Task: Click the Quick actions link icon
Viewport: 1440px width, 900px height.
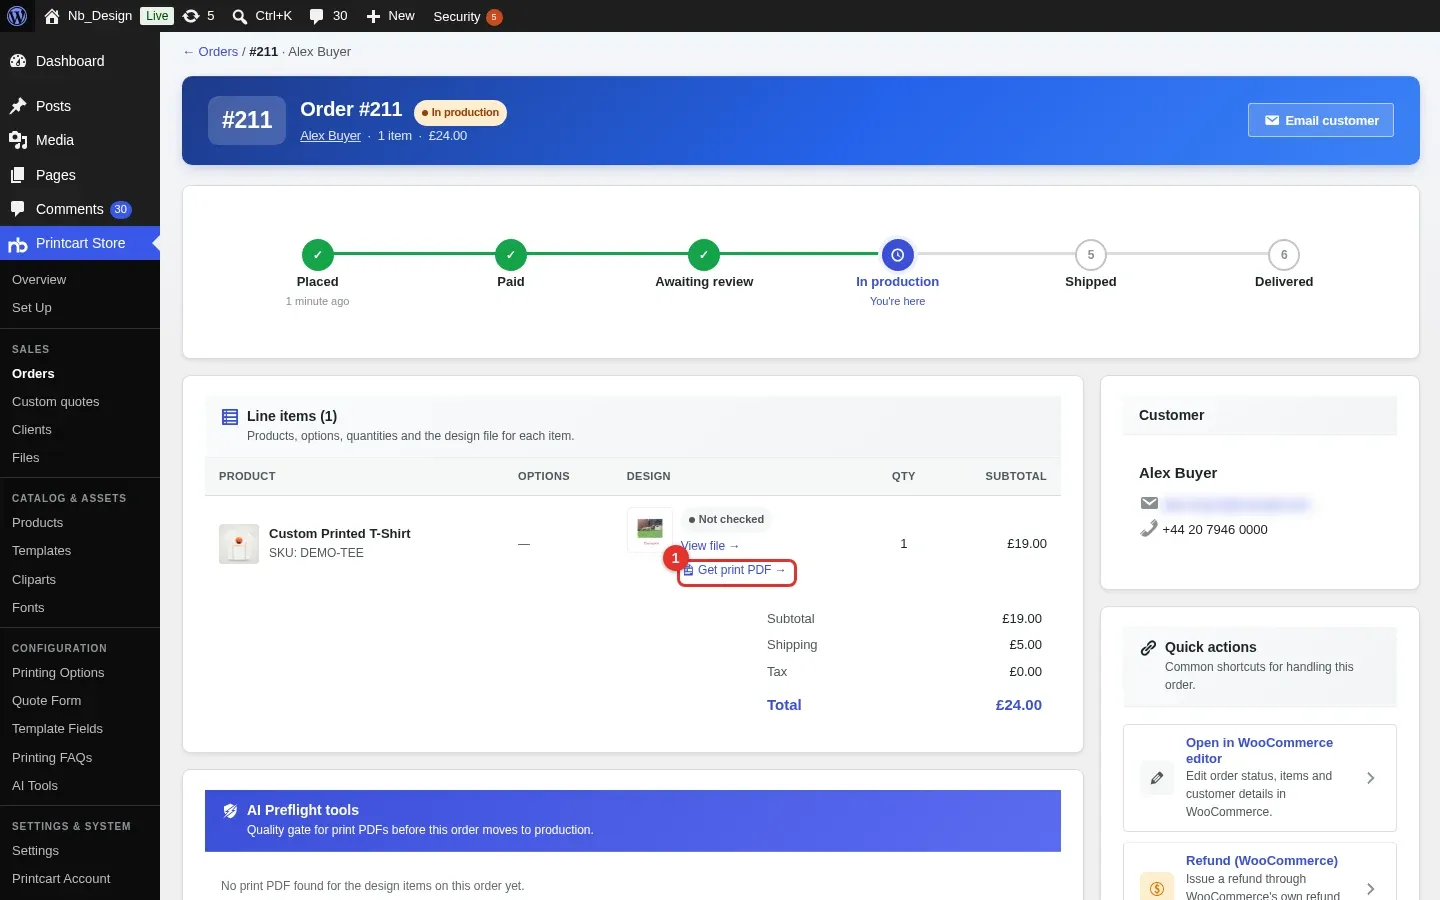Action: pyautogui.click(x=1148, y=648)
